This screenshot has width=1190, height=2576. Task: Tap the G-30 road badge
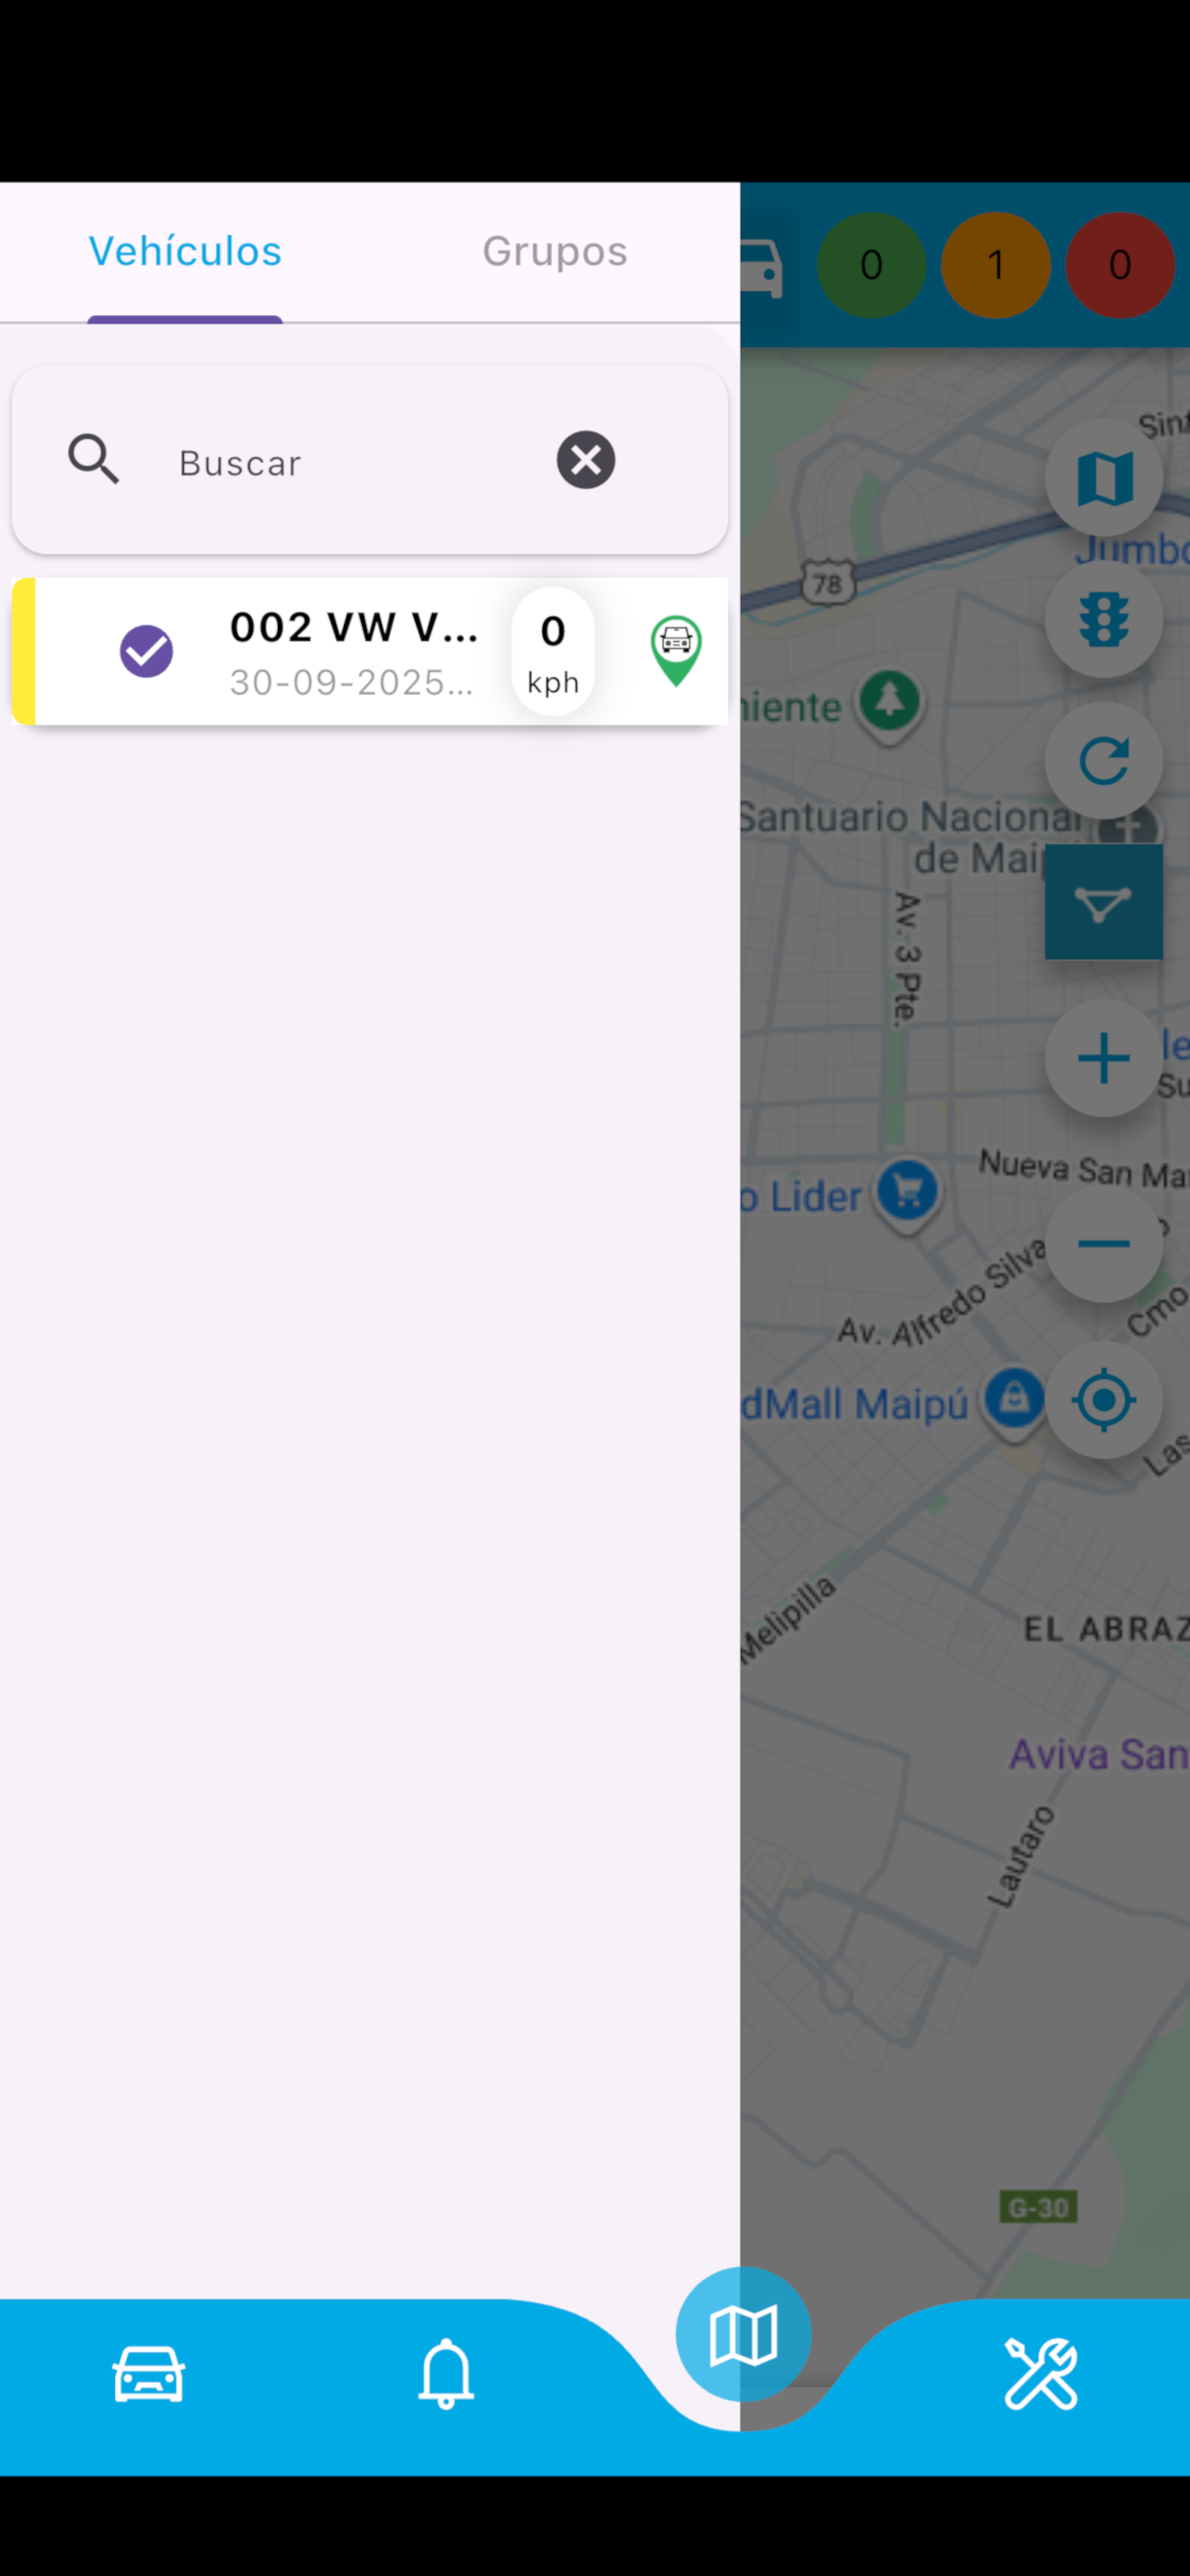click(x=1038, y=2207)
